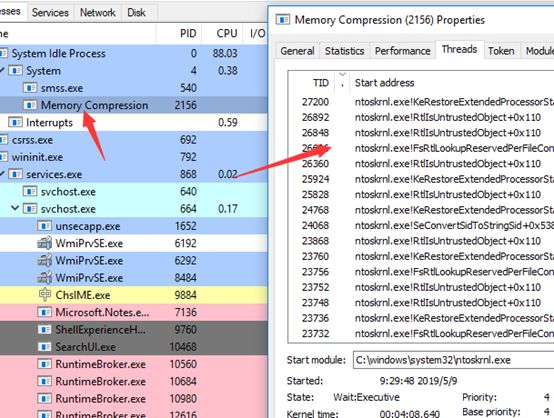
Task: Click the Start module path field
Action: (x=453, y=360)
